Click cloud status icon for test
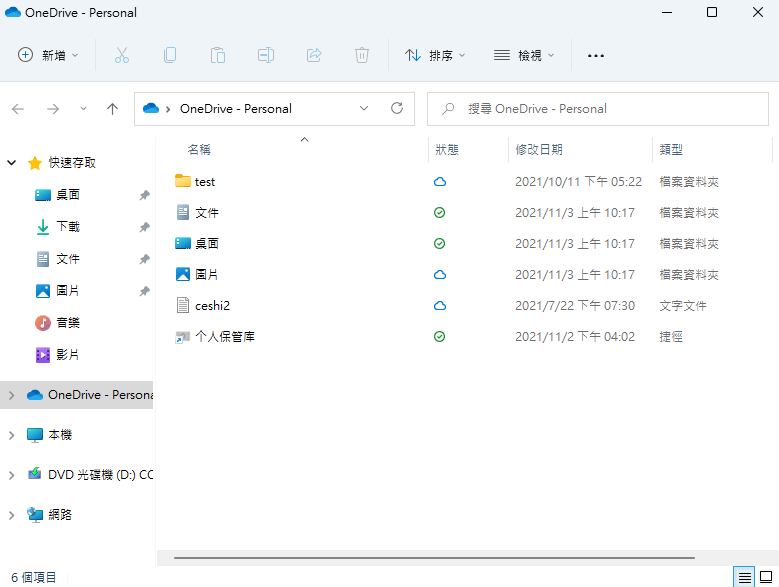 [x=440, y=182]
